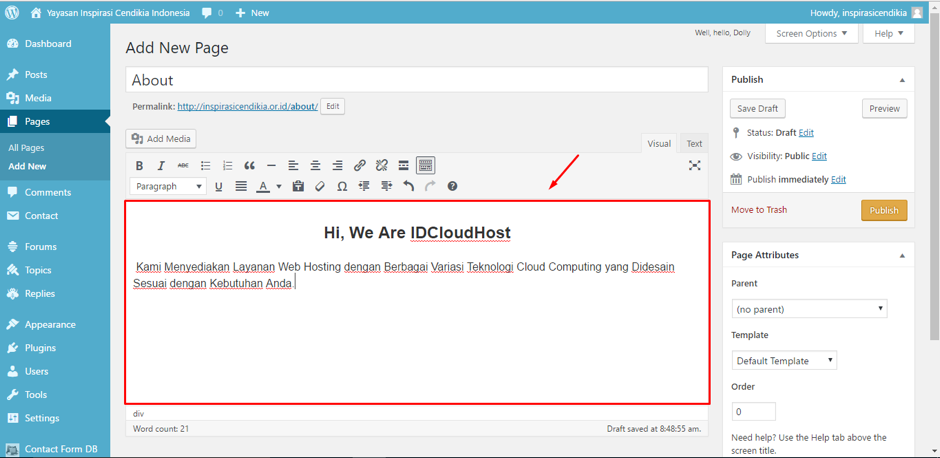Image resolution: width=940 pixels, height=458 pixels.
Task: Open All Pages submenu item
Action: pos(26,147)
